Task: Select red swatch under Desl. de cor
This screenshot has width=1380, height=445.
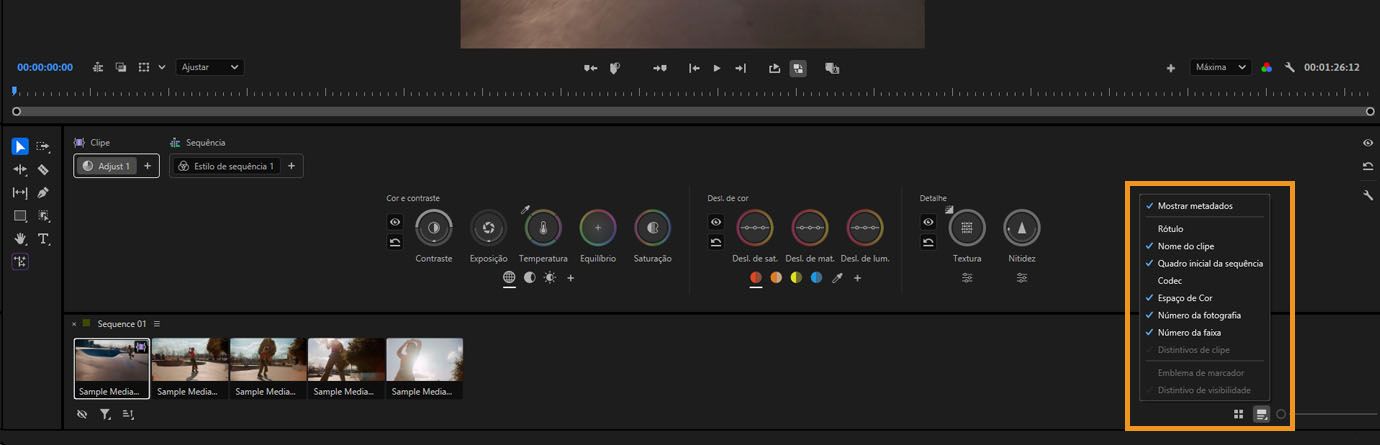Action: click(x=756, y=277)
